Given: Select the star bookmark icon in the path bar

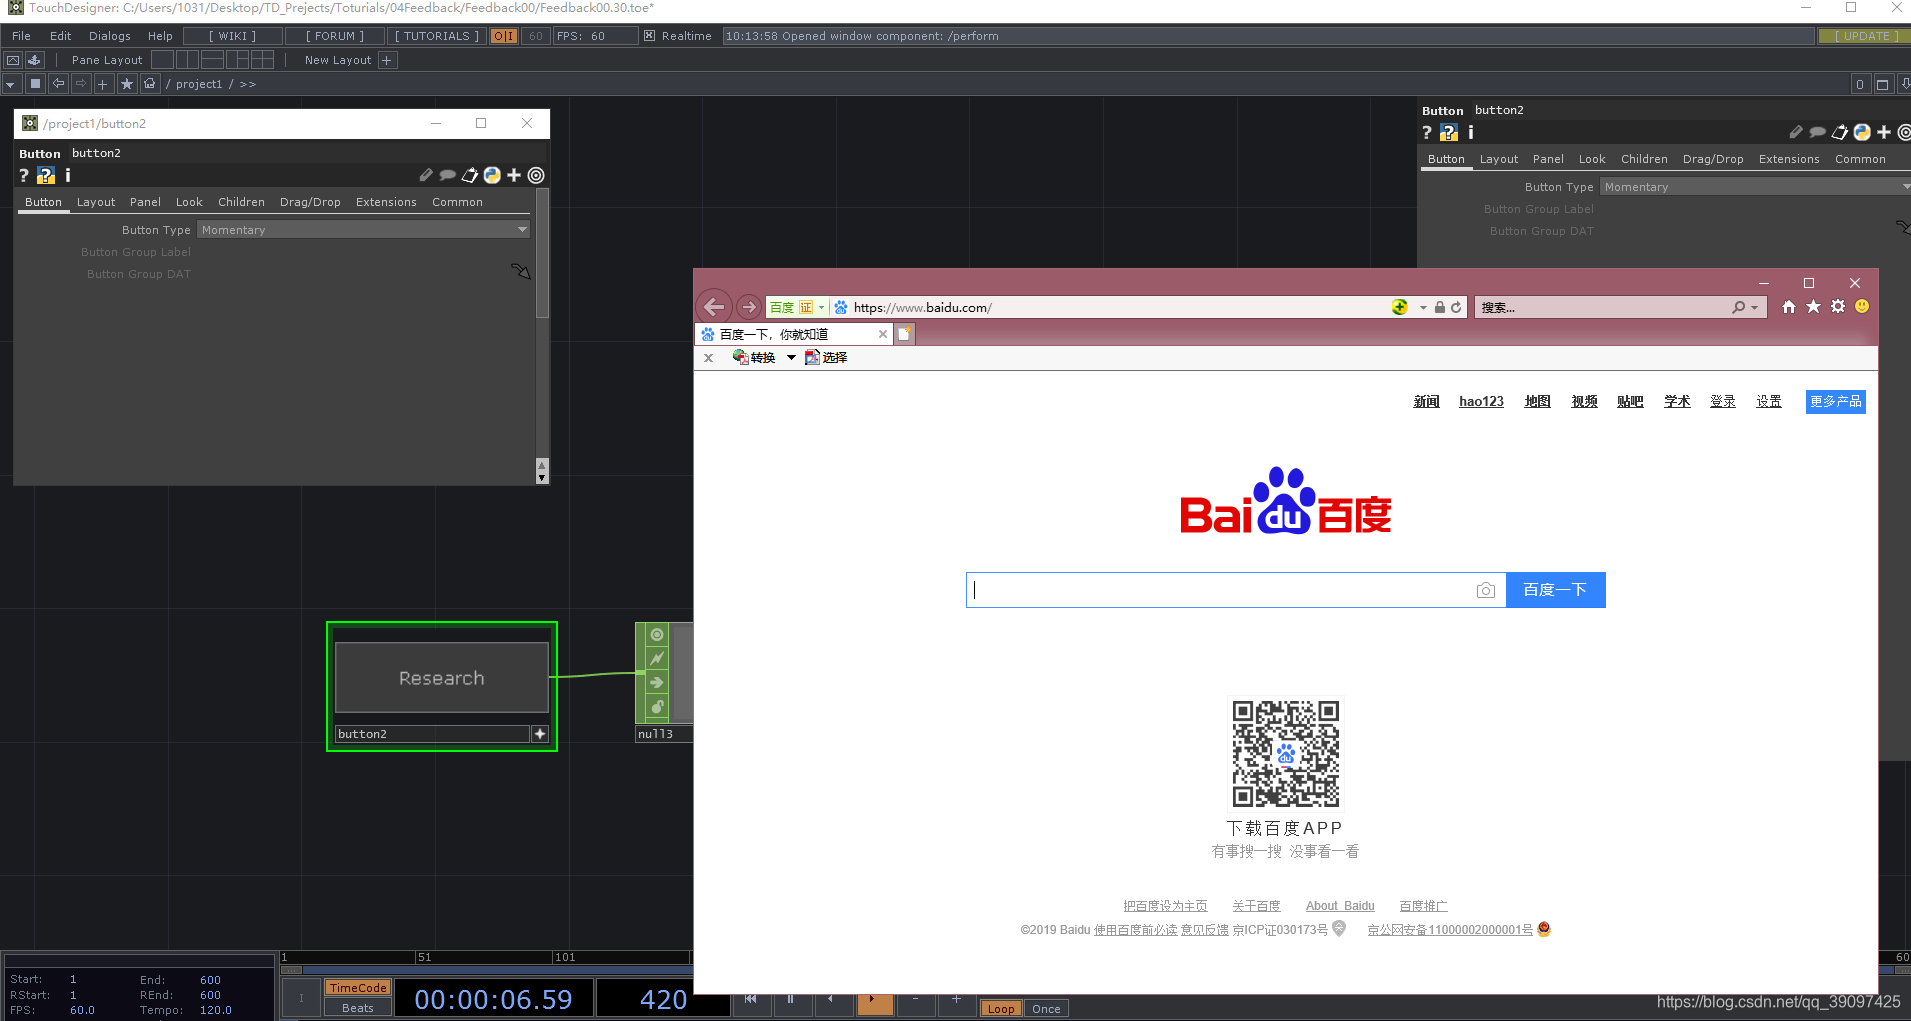Looking at the screenshot, I should click(x=127, y=83).
